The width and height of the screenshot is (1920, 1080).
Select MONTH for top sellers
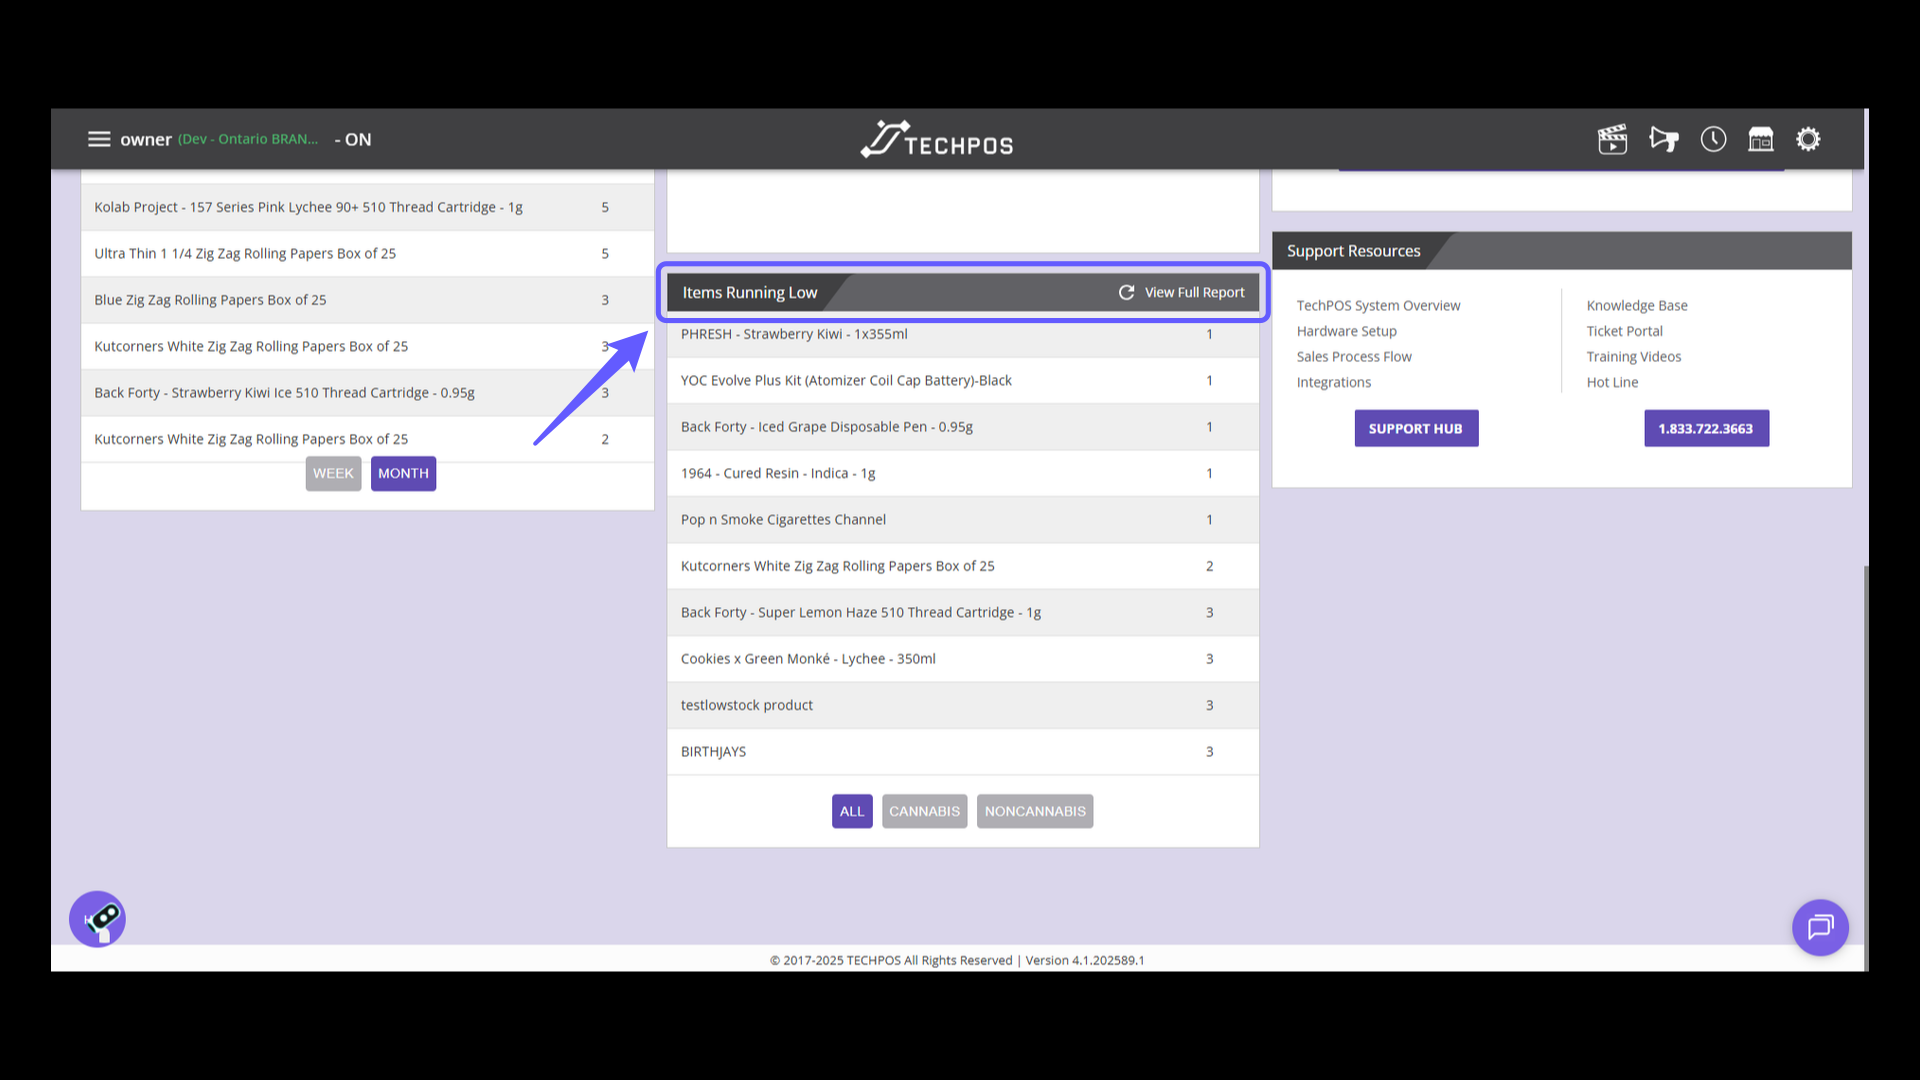(x=403, y=473)
